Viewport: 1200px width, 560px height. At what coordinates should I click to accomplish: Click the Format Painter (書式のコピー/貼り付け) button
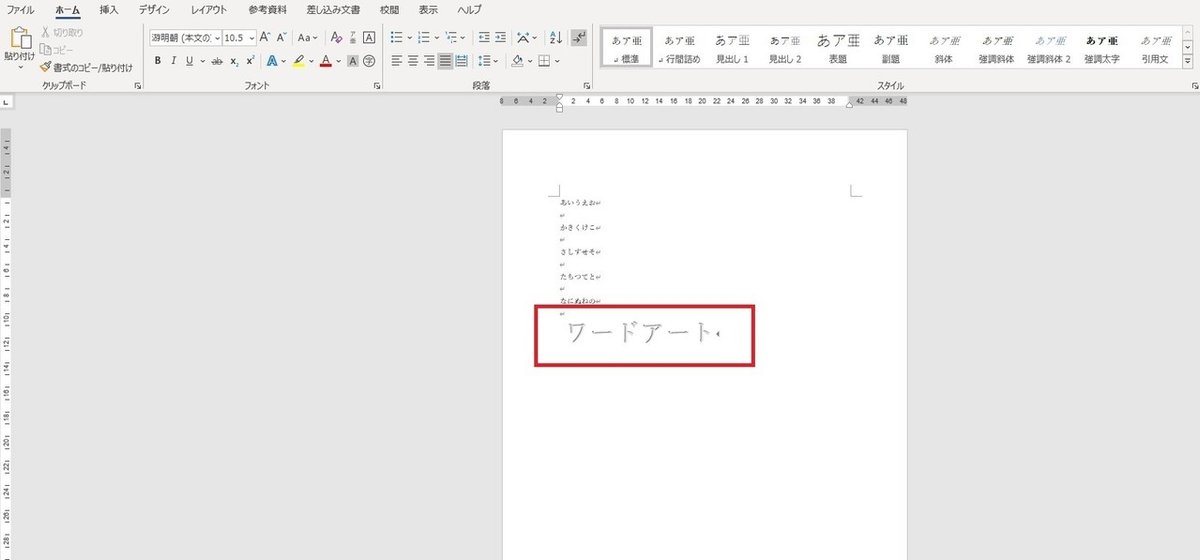pyautogui.click(x=85, y=67)
